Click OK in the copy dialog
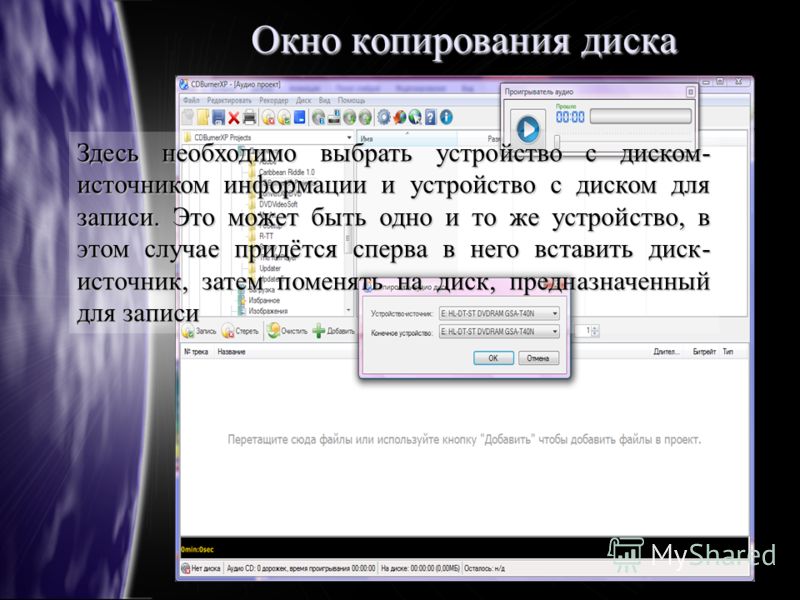The image size is (800, 600). coord(493,358)
